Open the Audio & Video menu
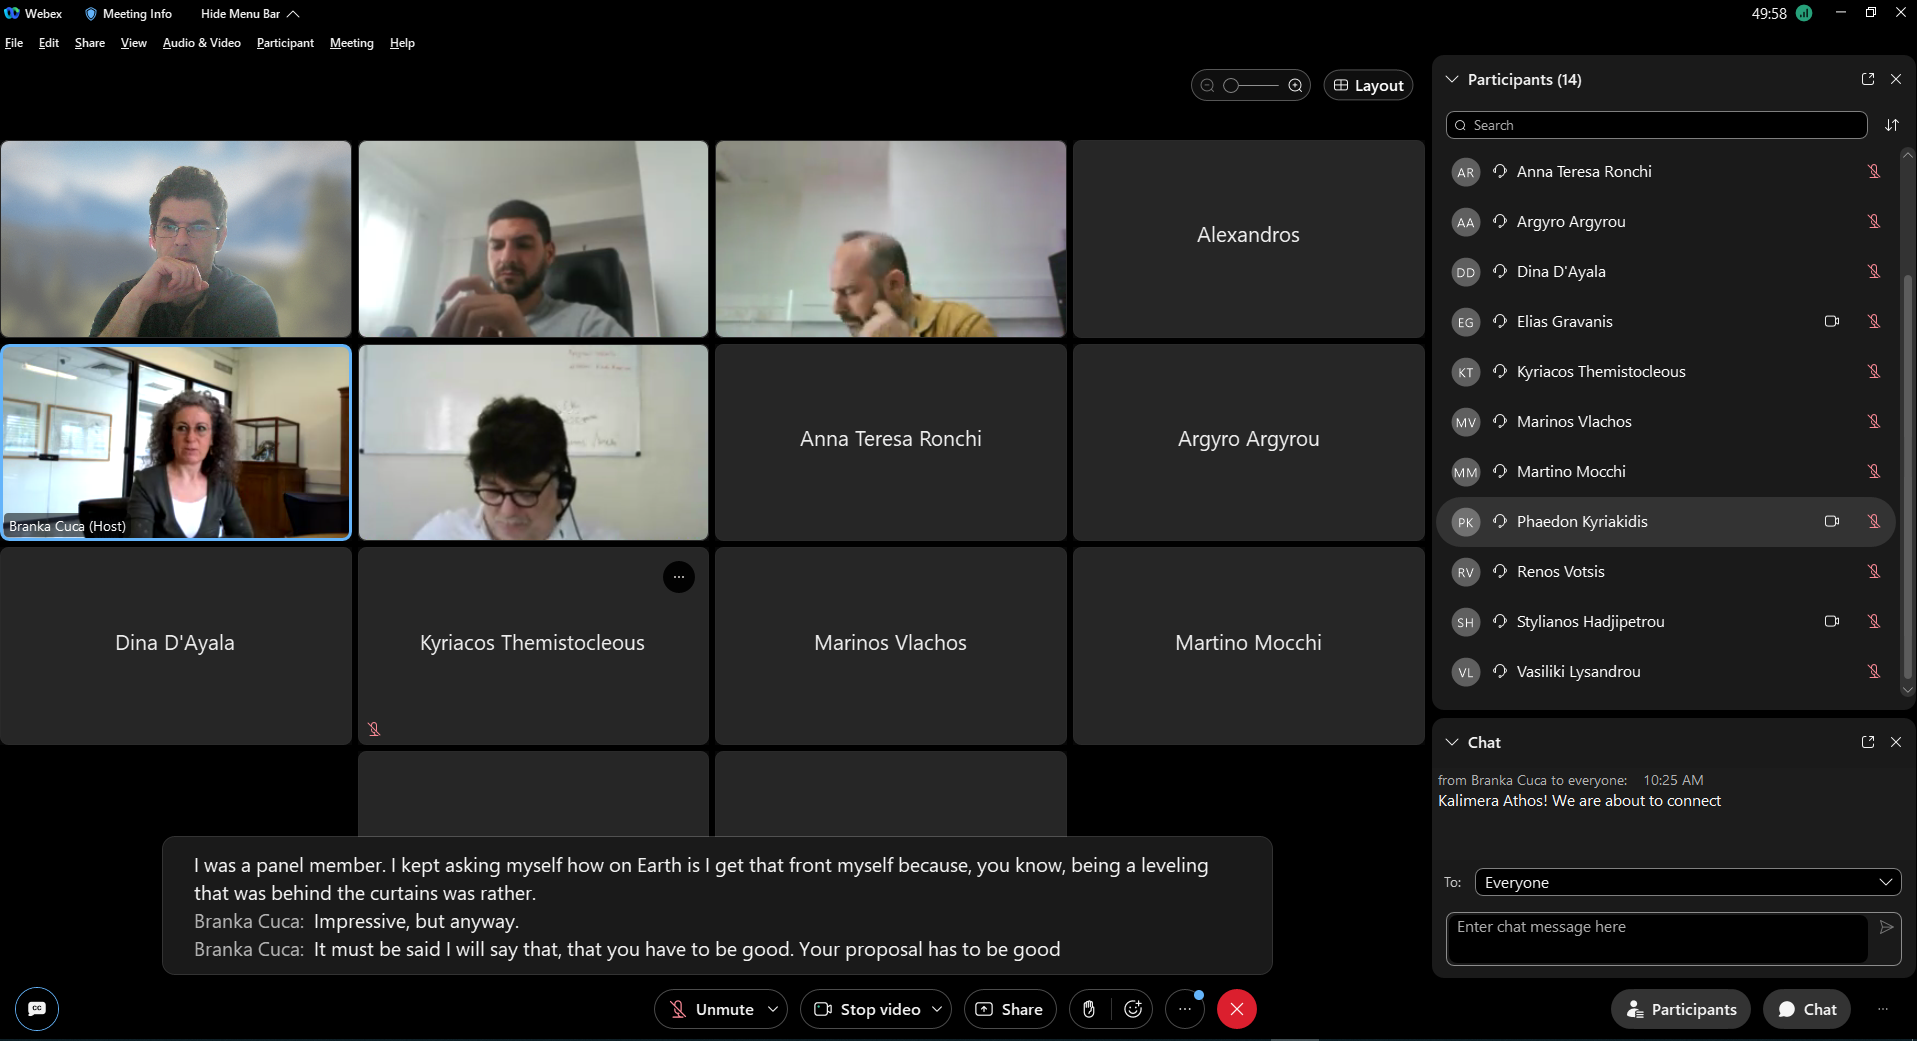The height and width of the screenshot is (1041, 1917). [x=201, y=43]
